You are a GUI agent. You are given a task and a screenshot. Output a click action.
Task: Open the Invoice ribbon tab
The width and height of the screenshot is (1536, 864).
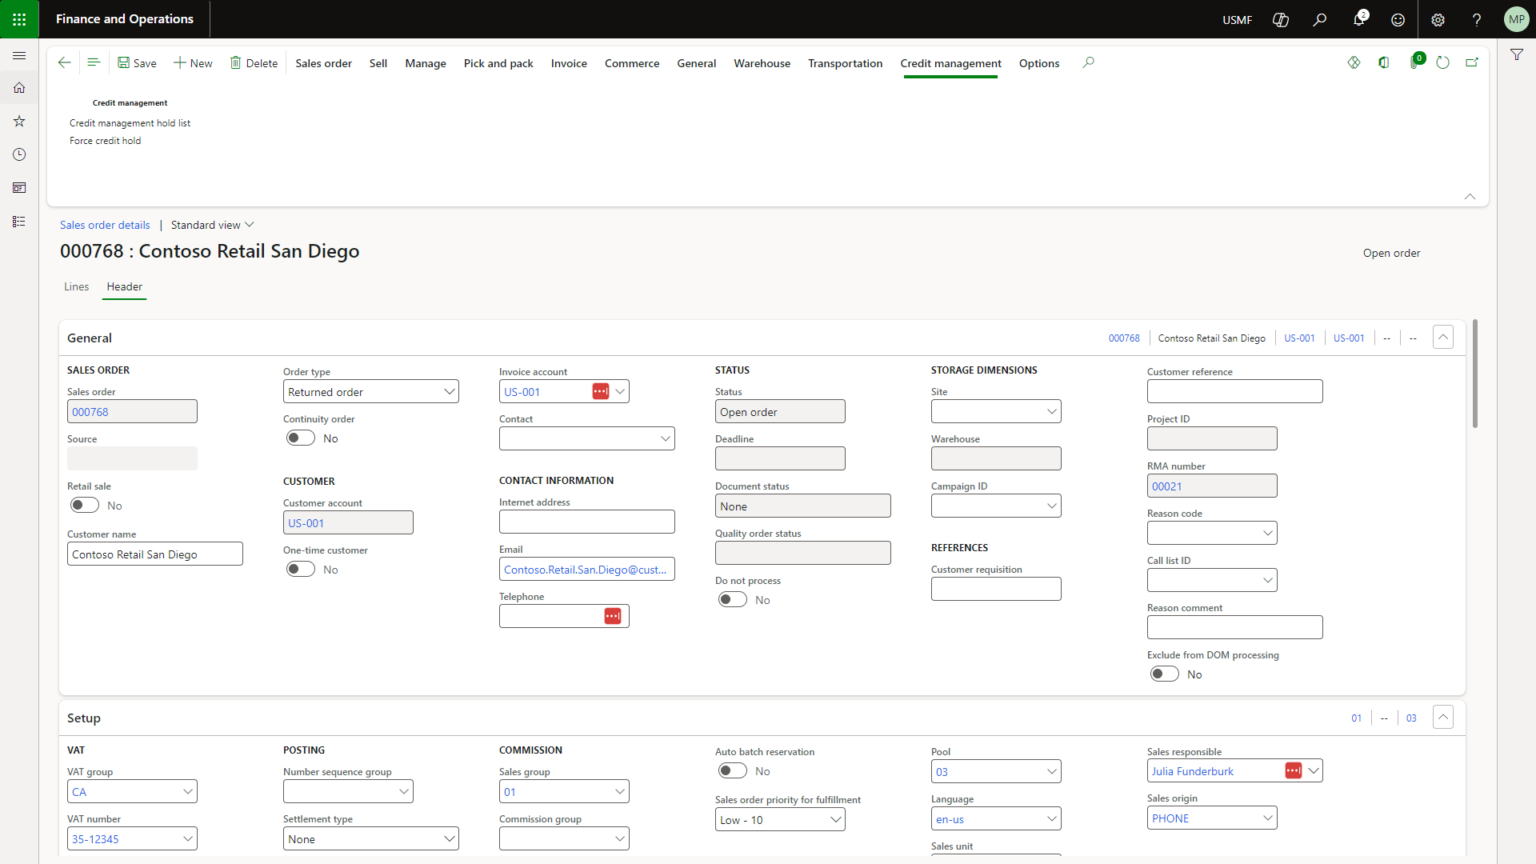569,63
